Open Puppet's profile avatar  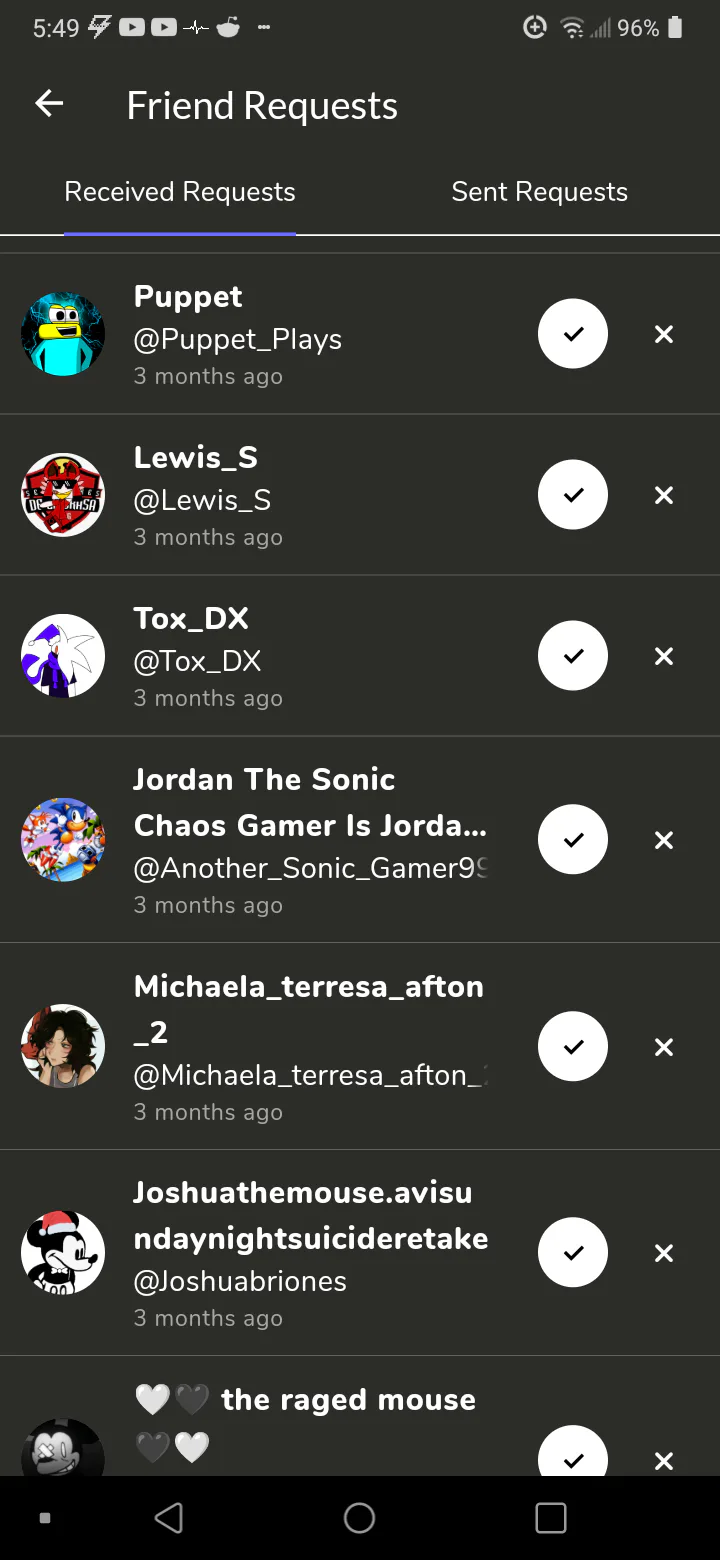pos(63,334)
